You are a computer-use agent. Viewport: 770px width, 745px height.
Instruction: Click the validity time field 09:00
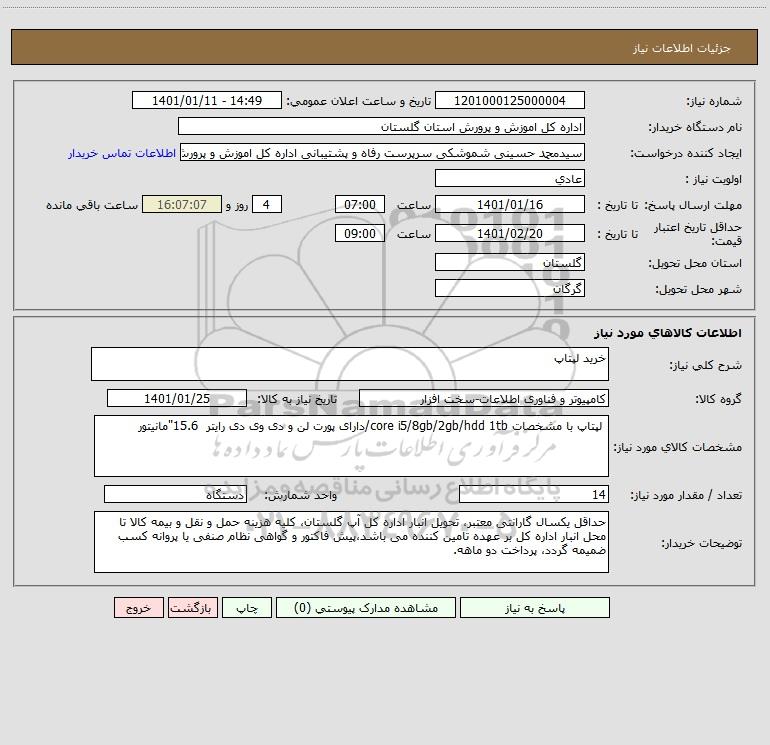pyautogui.click(x=359, y=233)
